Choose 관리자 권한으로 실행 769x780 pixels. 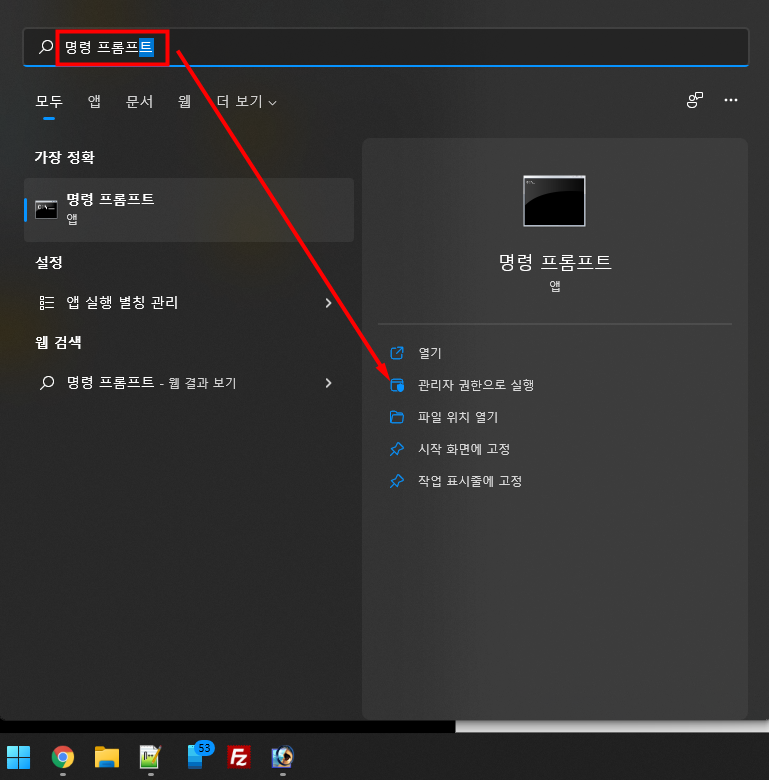pyautogui.click(x=476, y=385)
